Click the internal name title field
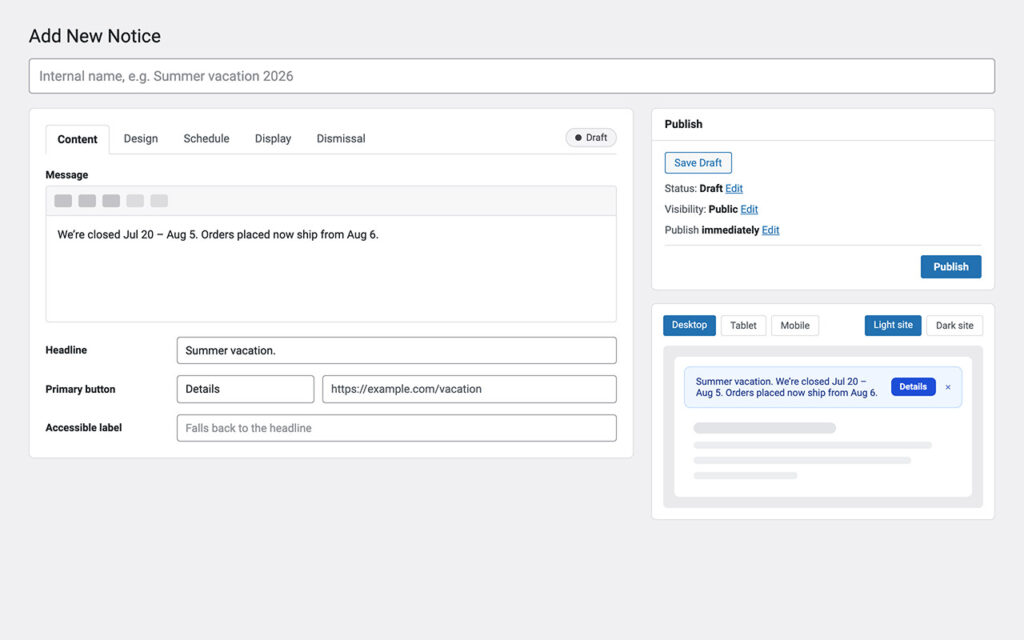This screenshot has width=1024, height=640. click(x=511, y=76)
